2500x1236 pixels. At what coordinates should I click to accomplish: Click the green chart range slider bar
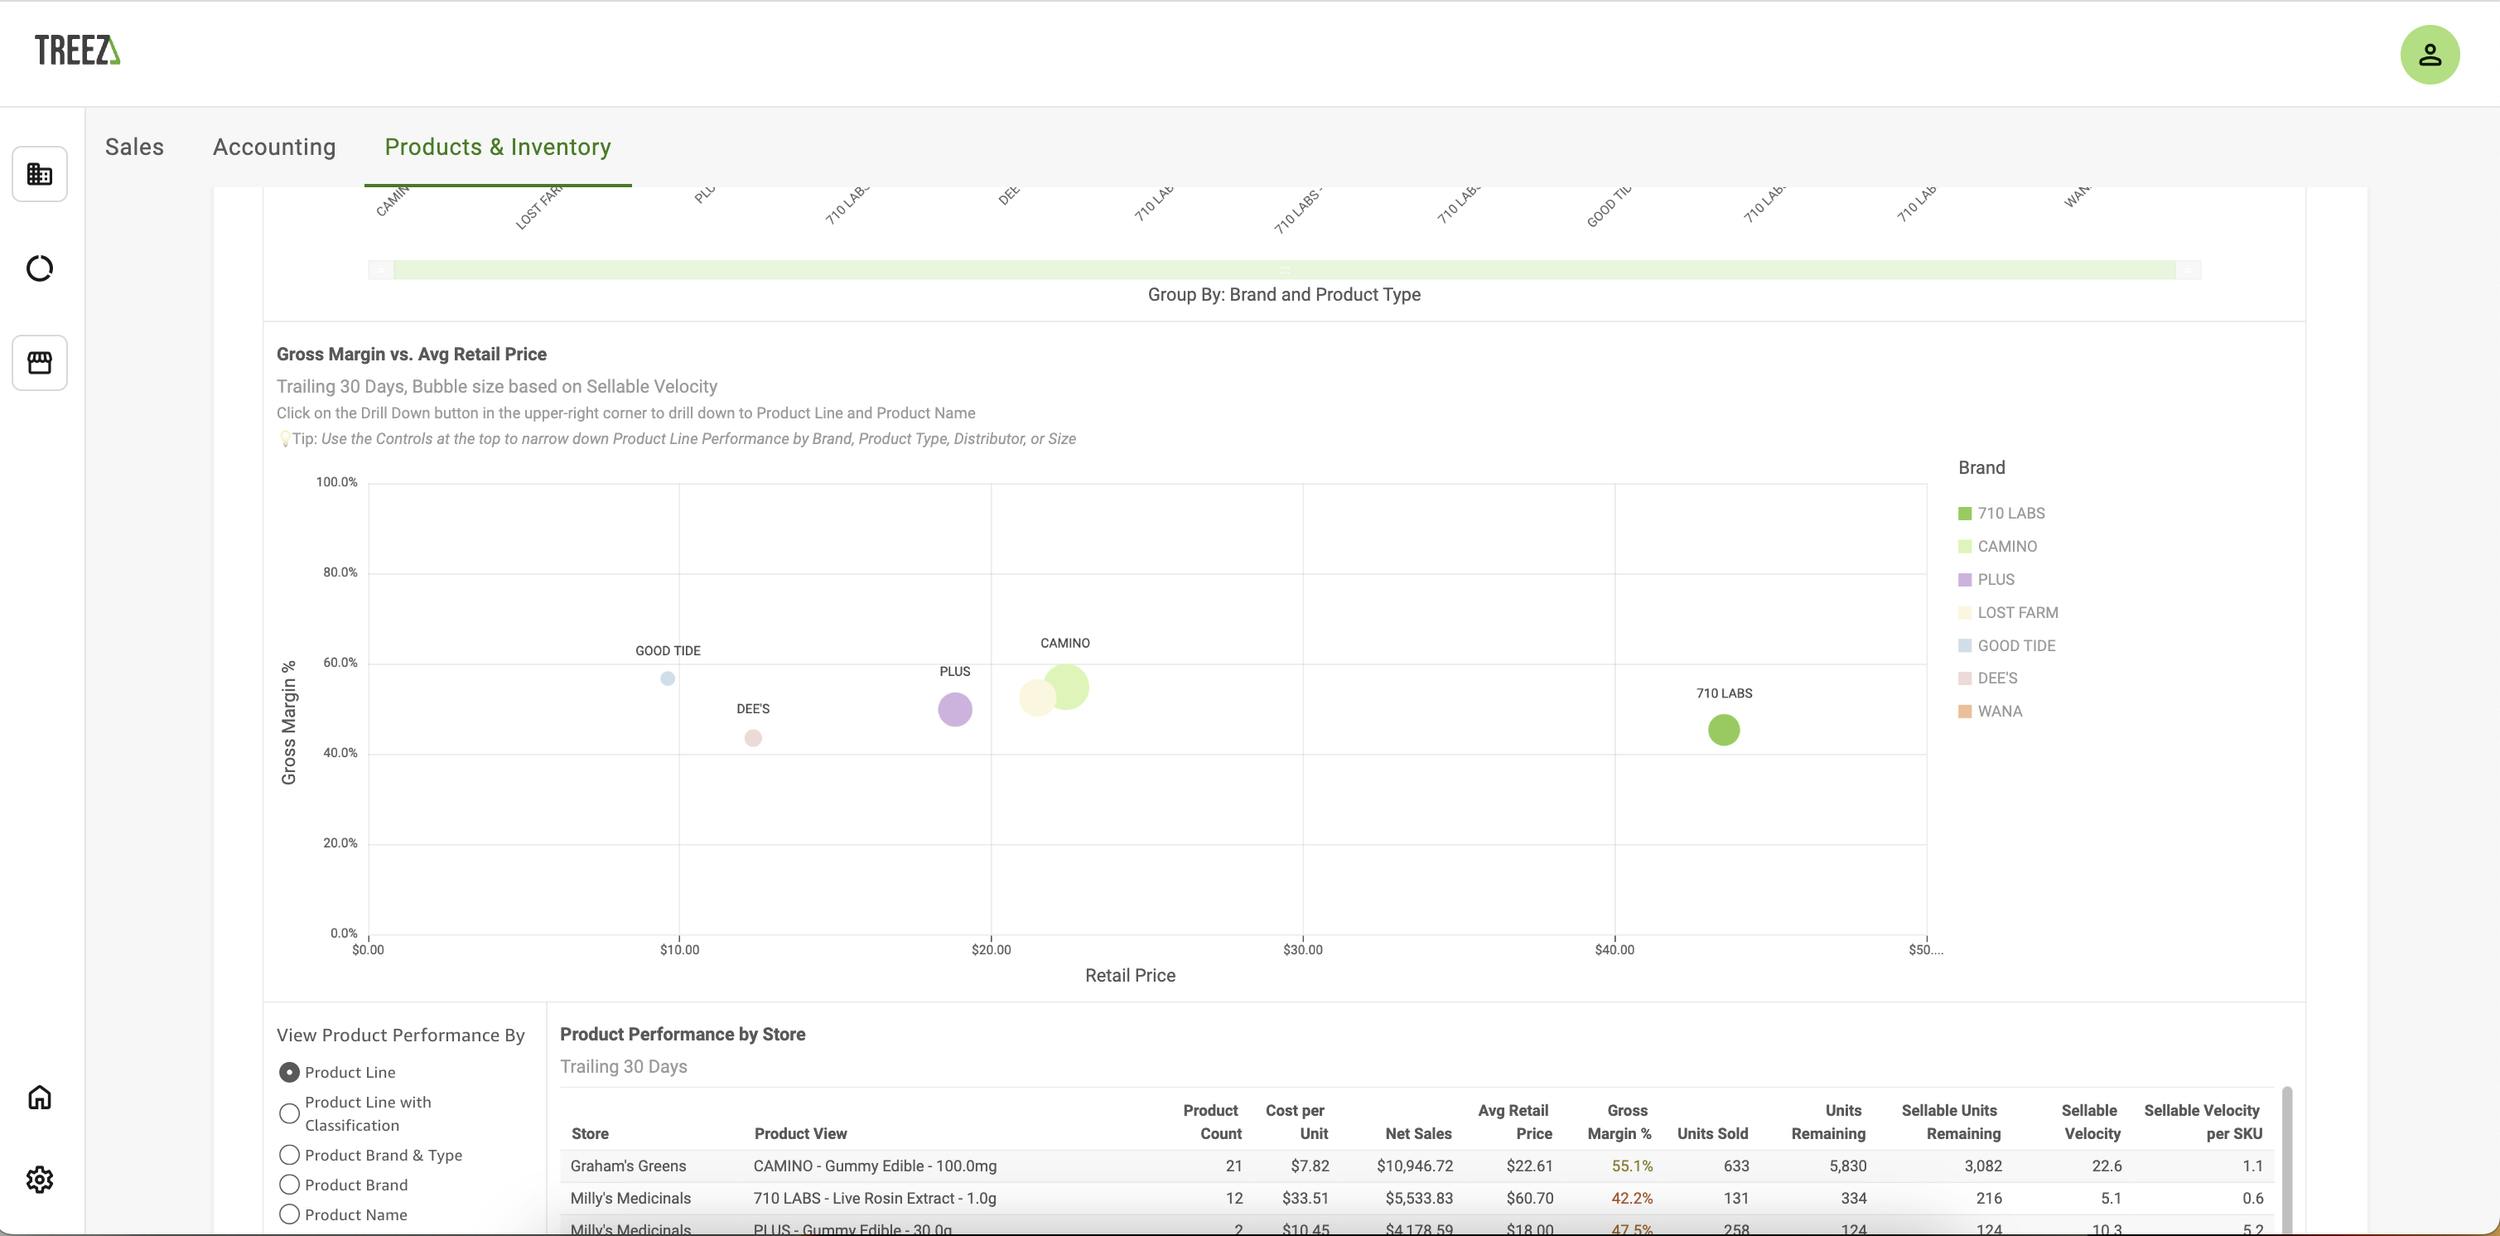coord(1283,270)
